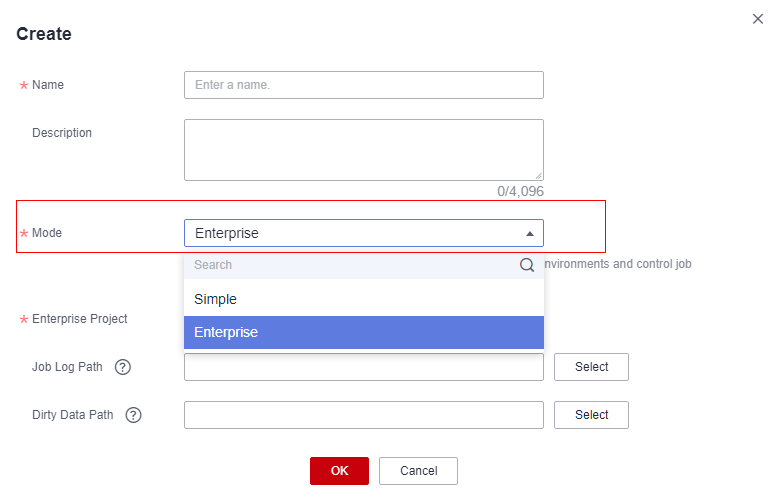Click the Description box resize handle
Viewport: 772px width, 497px height.
click(539, 175)
